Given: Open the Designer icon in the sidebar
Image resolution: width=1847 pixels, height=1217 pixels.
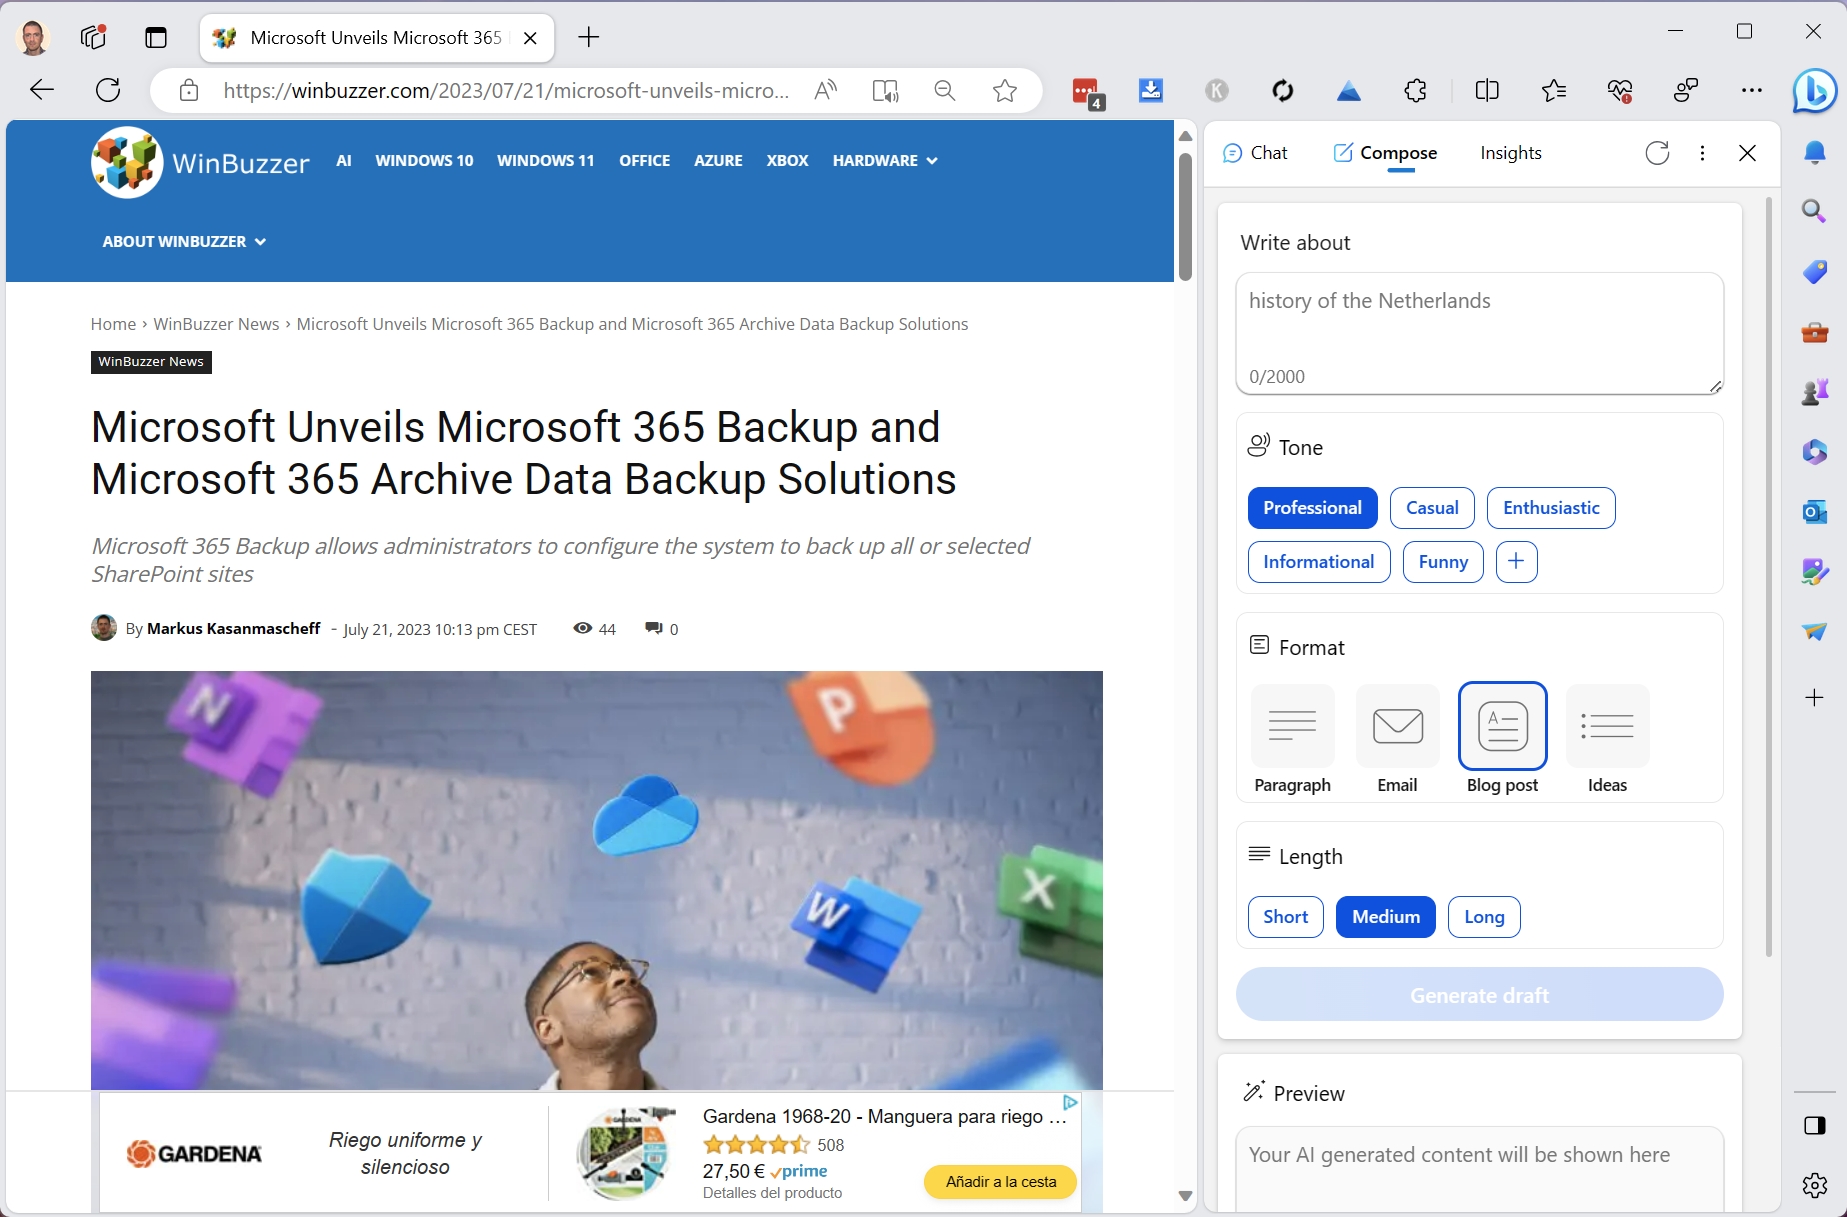Looking at the screenshot, I should (x=1815, y=572).
